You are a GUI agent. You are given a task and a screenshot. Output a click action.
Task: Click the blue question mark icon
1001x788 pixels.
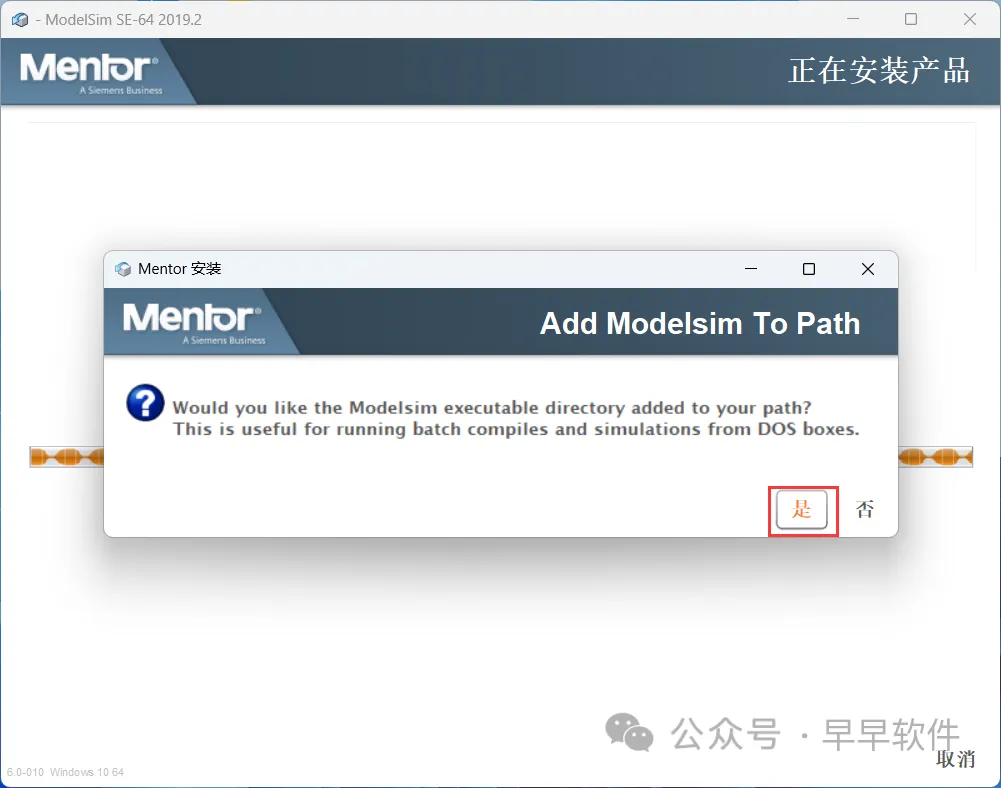click(145, 403)
